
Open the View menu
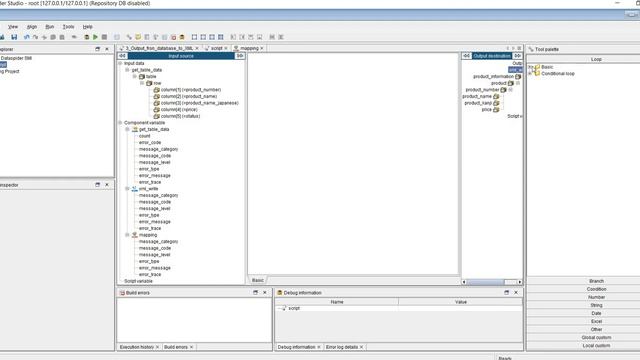point(13,27)
